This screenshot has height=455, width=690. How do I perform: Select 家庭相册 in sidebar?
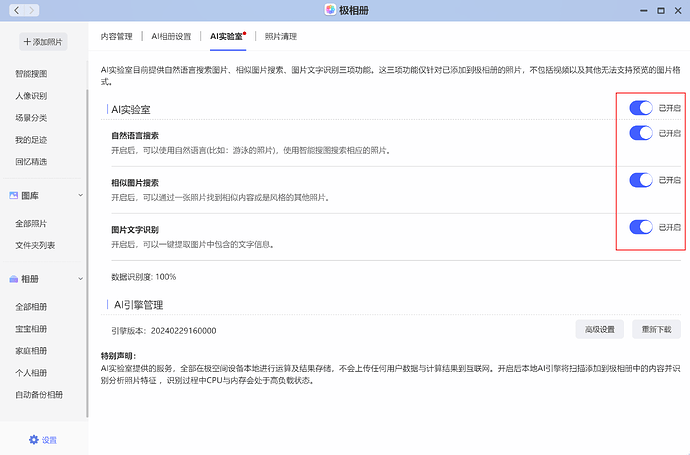pyautogui.click(x=31, y=351)
